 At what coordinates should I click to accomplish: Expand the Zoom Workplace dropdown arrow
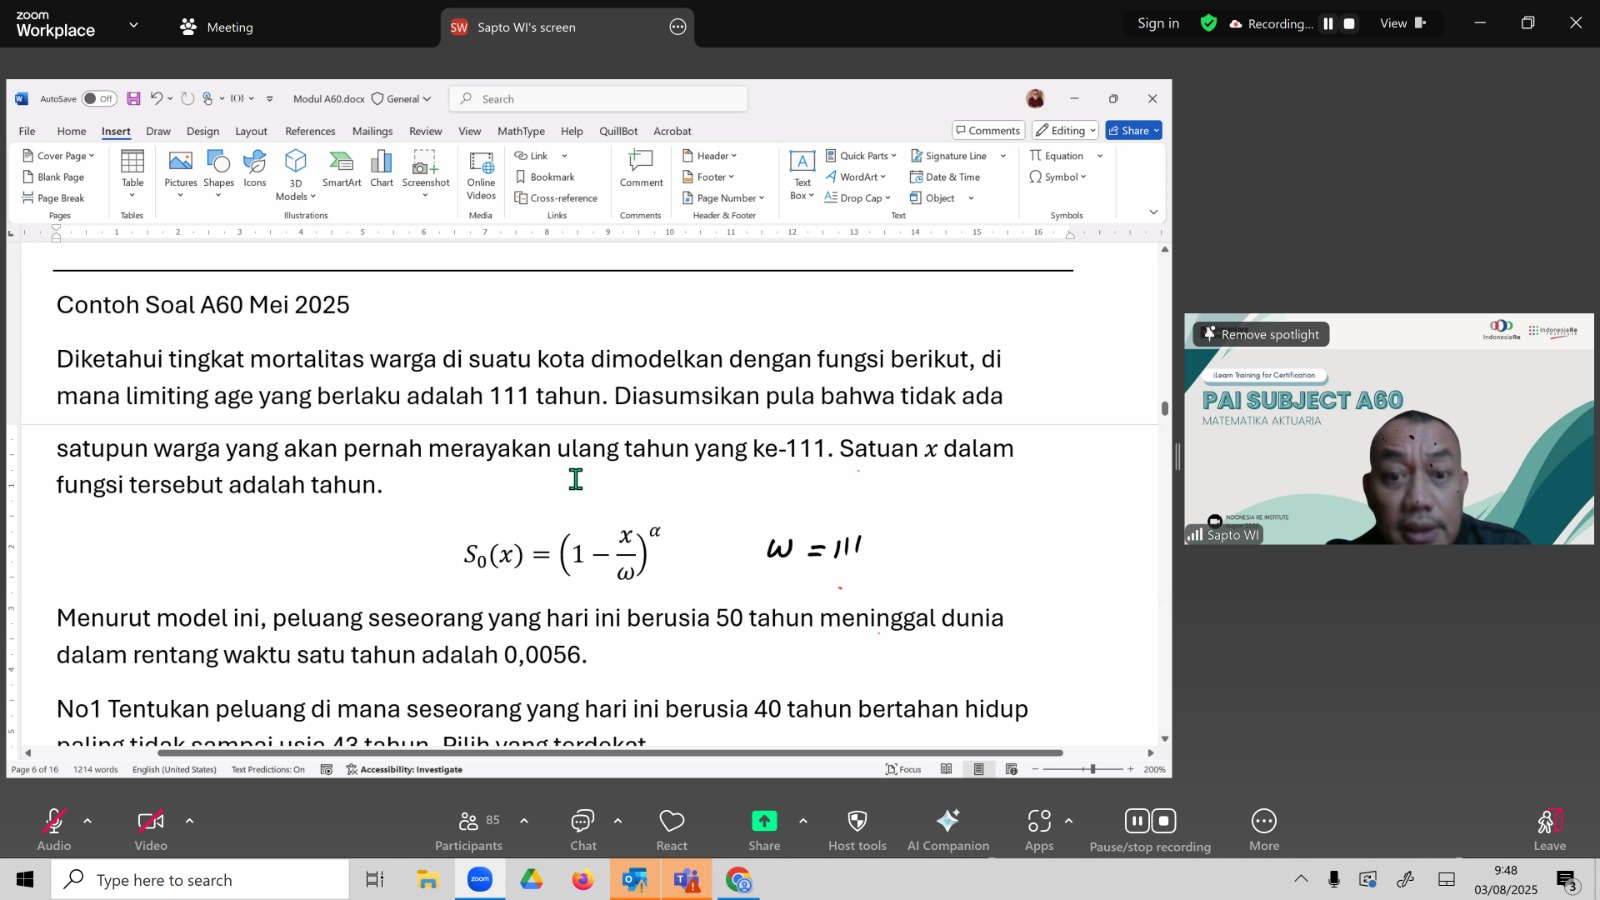coord(134,25)
